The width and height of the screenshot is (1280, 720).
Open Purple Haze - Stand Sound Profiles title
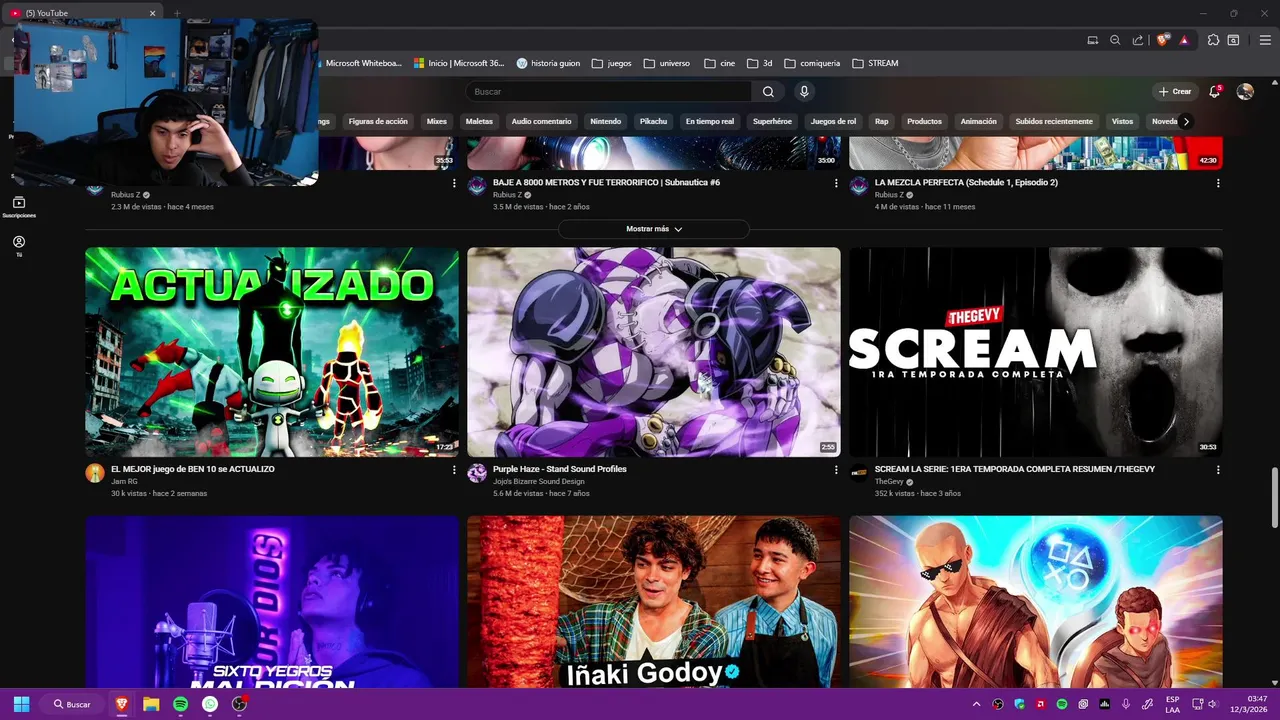click(x=560, y=469)
